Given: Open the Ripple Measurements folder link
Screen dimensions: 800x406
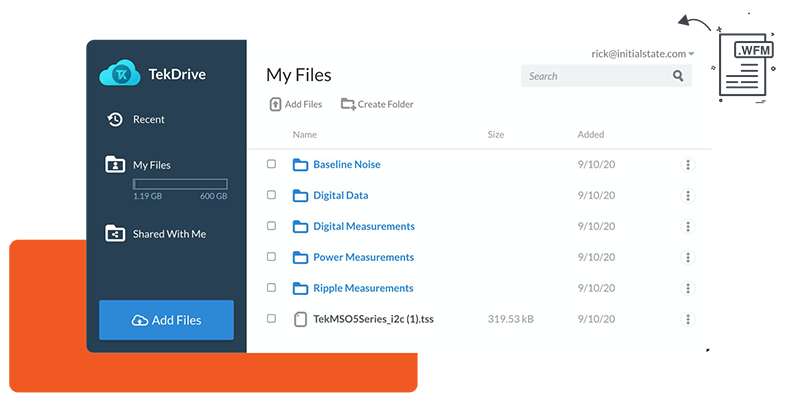Looking at the screenshot, I should tap(363, 288).
